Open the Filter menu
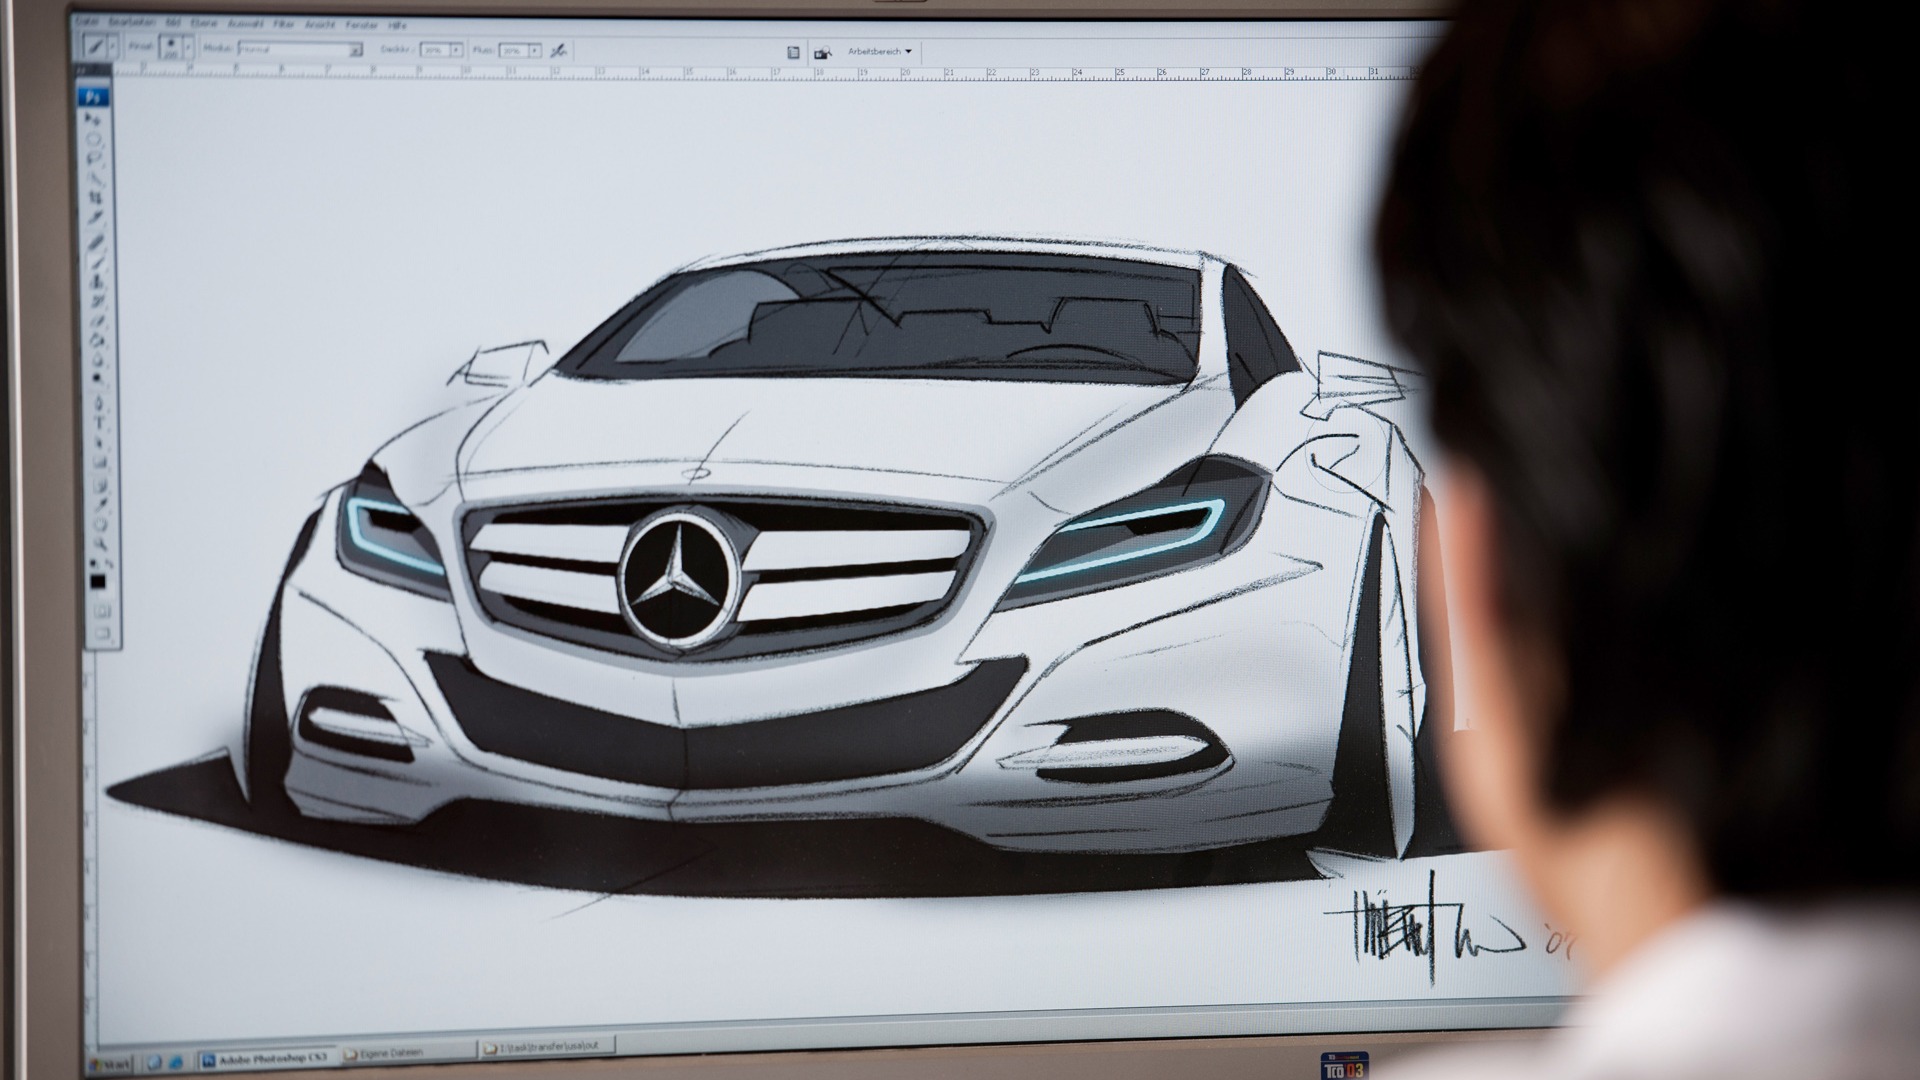Screen dimensions: 1920x1080 coord(283,24)
